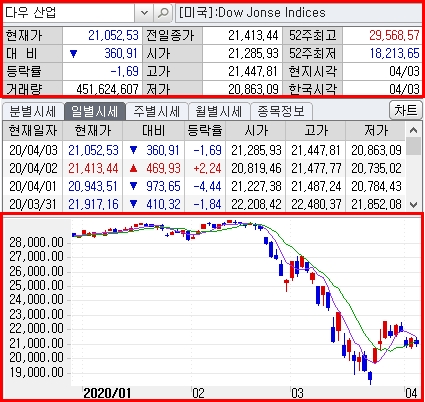Click the table scrollbar down arrow

413,204
